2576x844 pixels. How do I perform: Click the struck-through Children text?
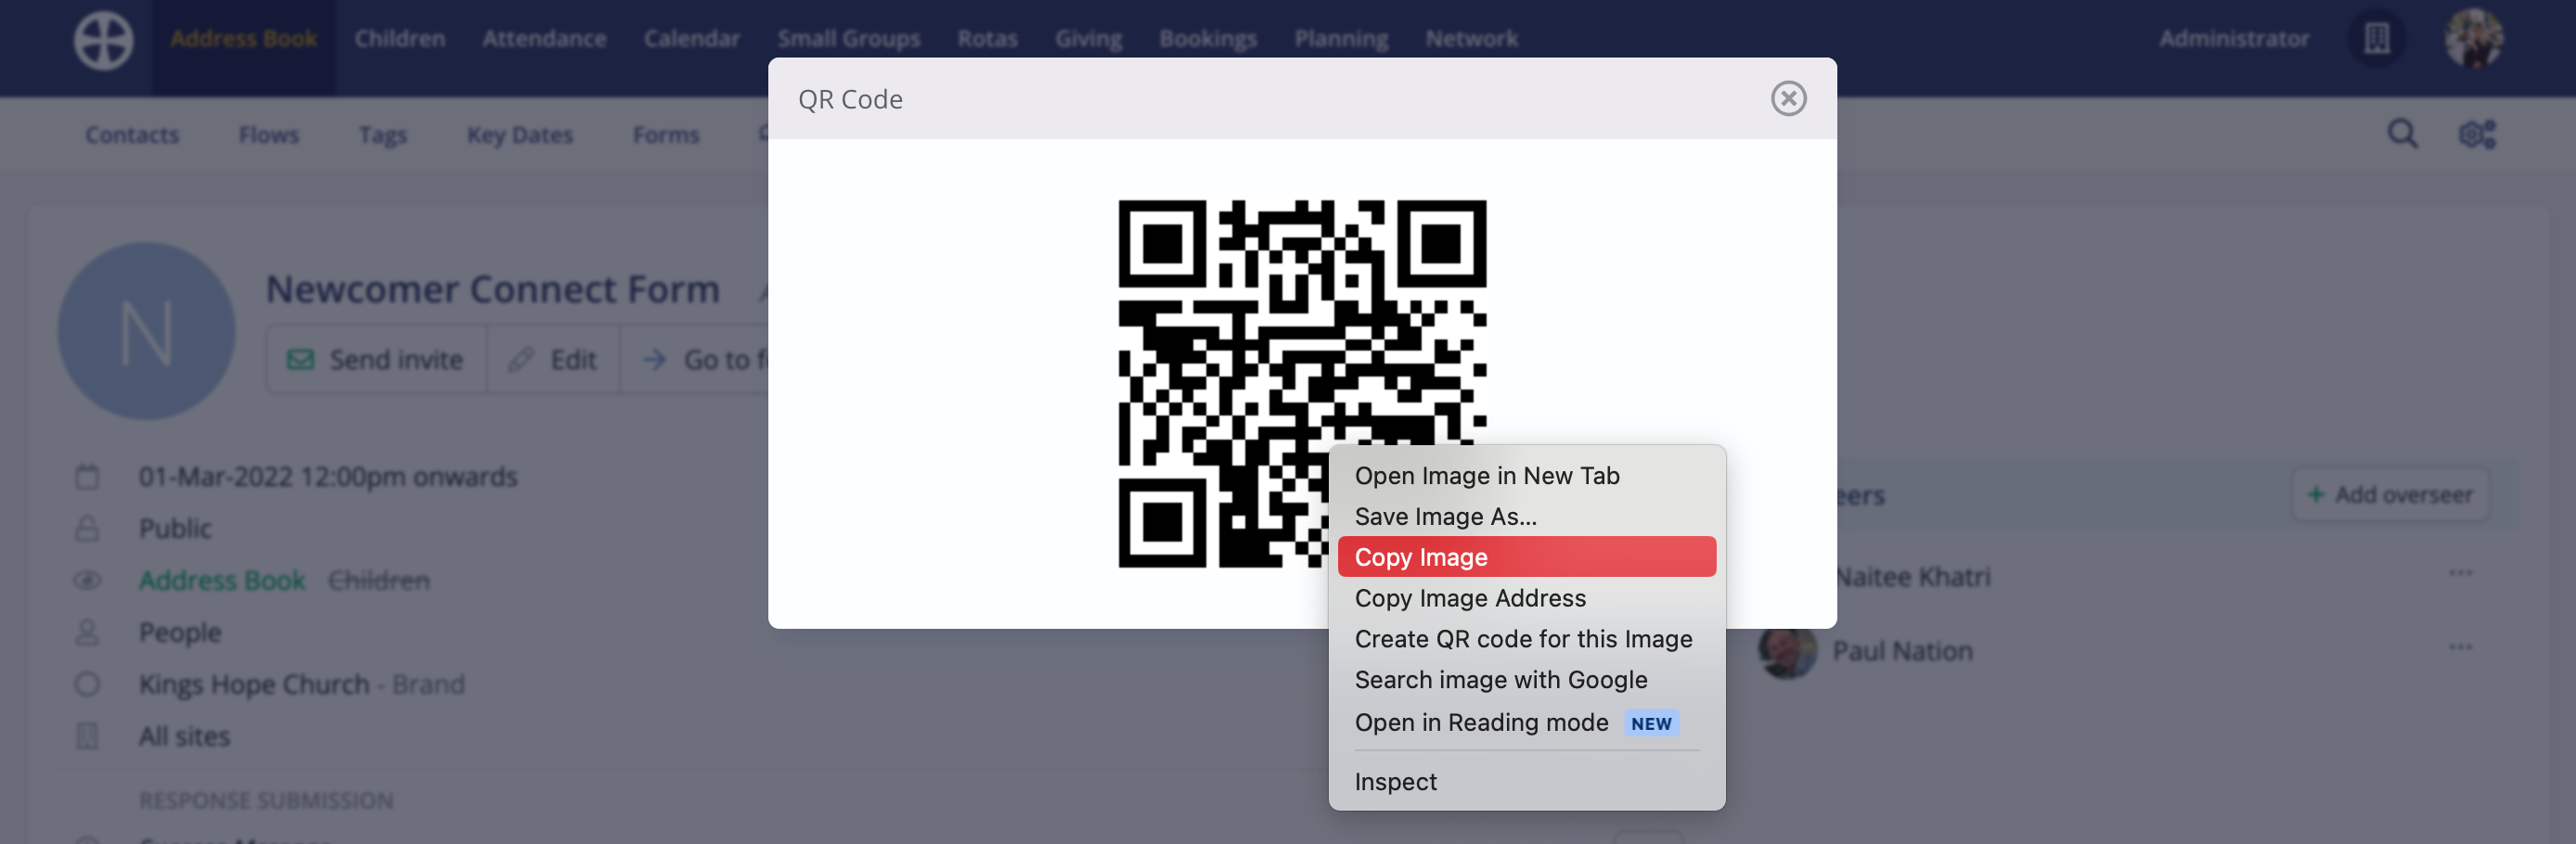pos(379,580)
